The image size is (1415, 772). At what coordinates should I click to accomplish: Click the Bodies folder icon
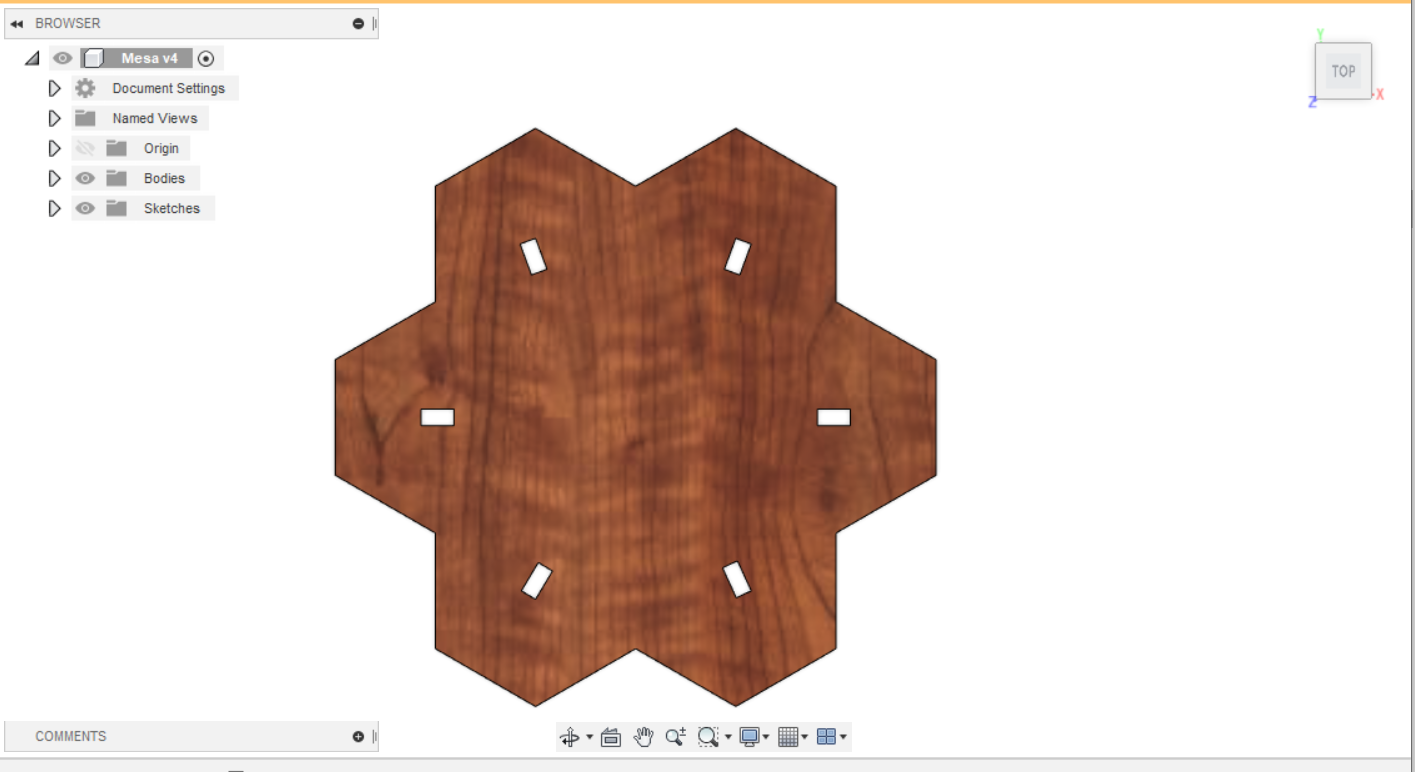(117, 178)
